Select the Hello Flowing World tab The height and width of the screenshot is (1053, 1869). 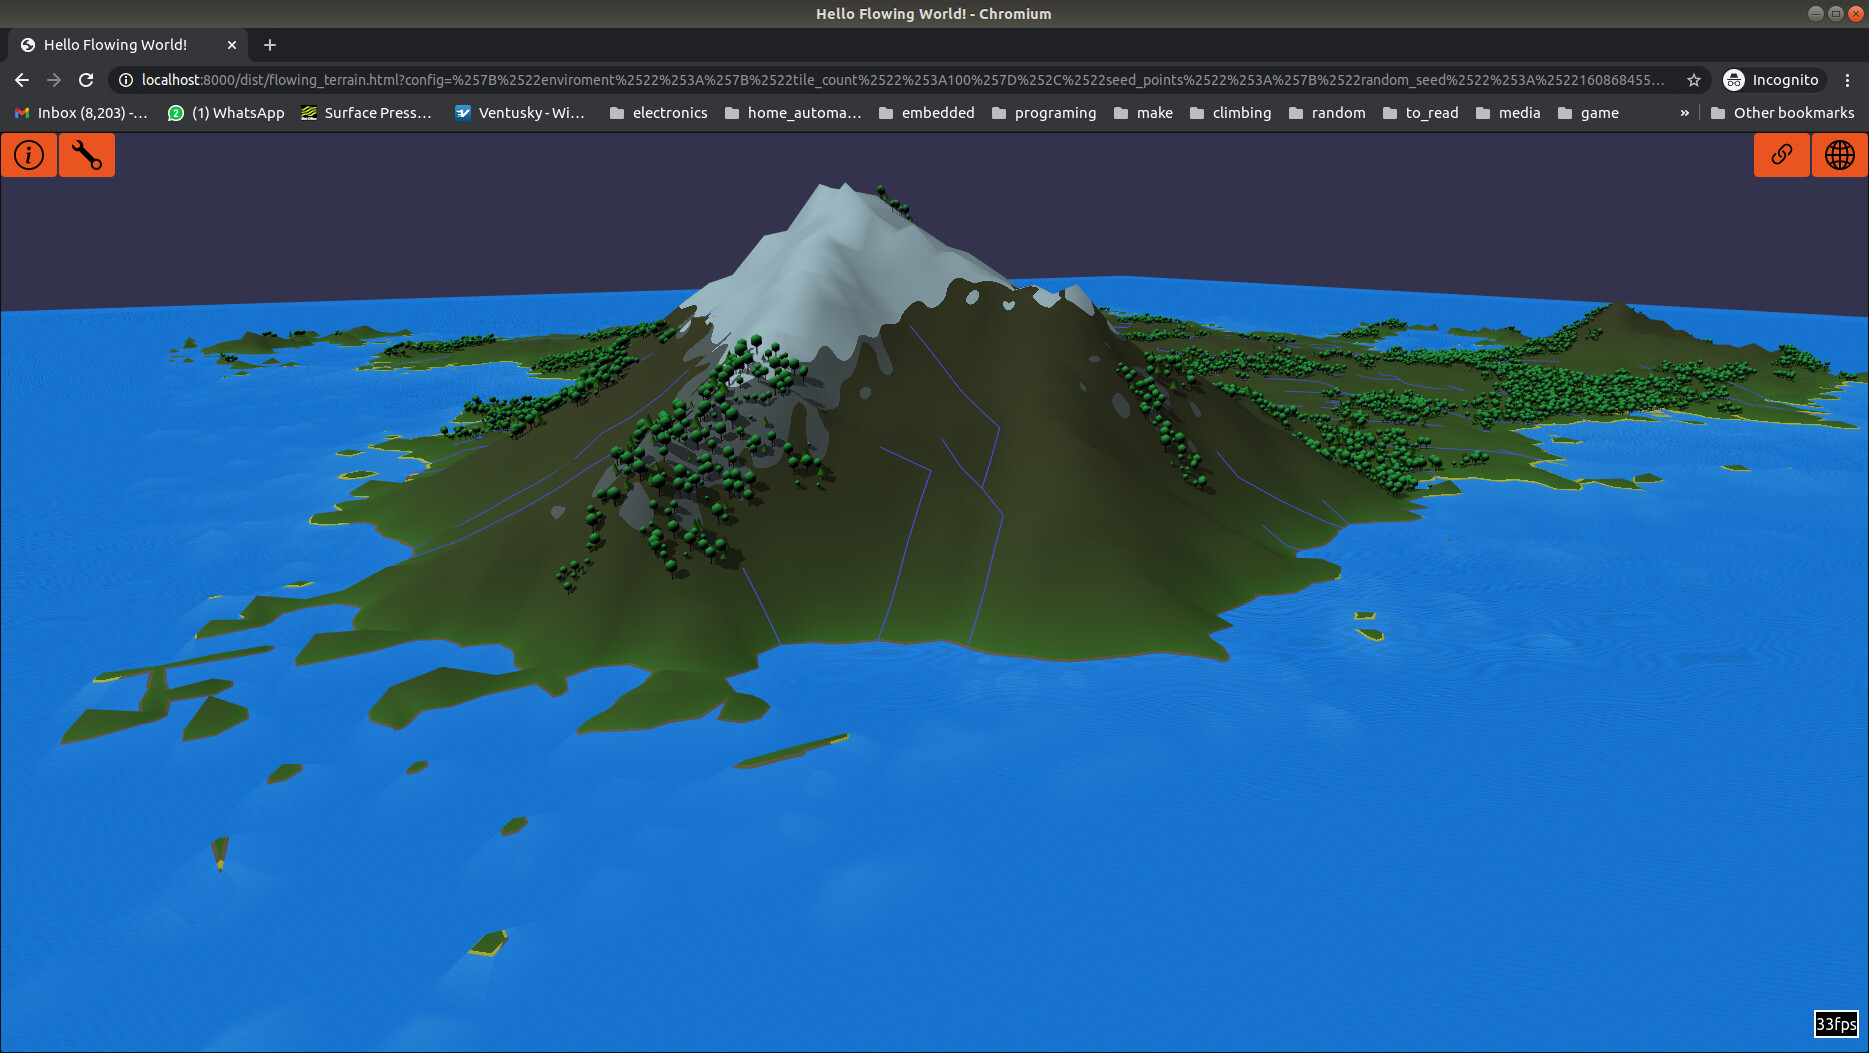click(115, 45)
